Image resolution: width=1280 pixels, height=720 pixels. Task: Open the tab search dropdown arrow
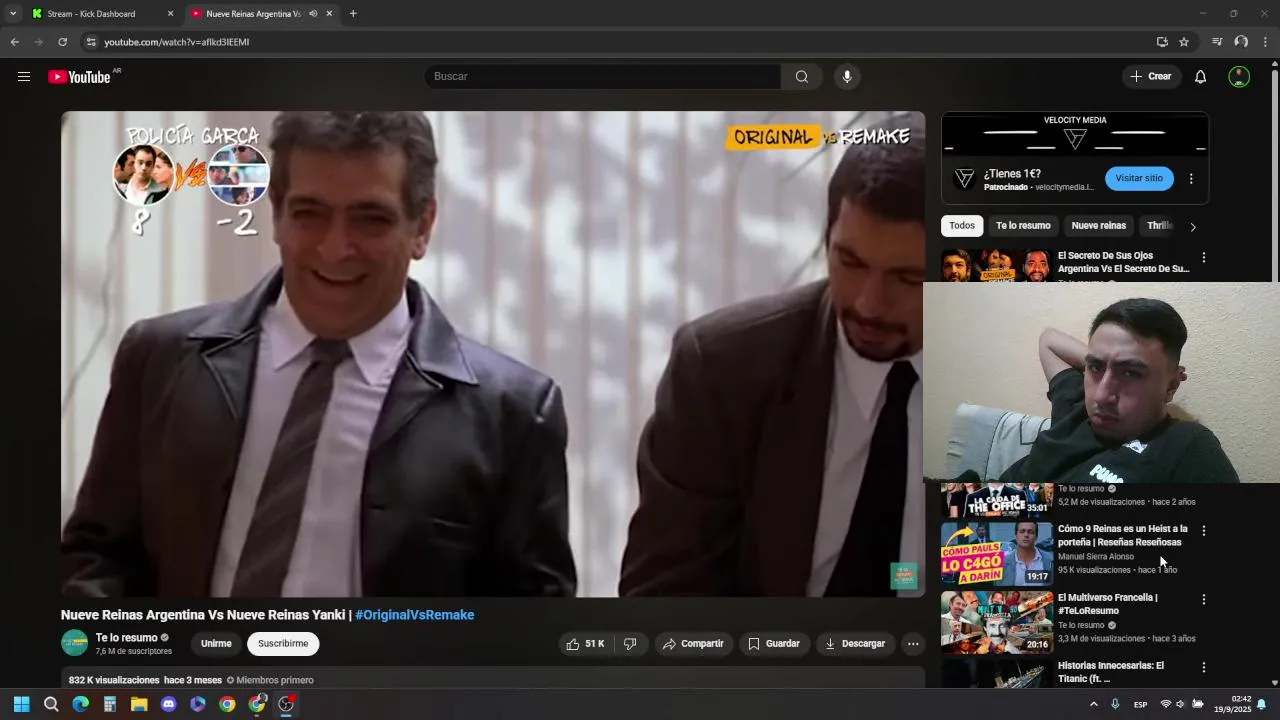12,14
